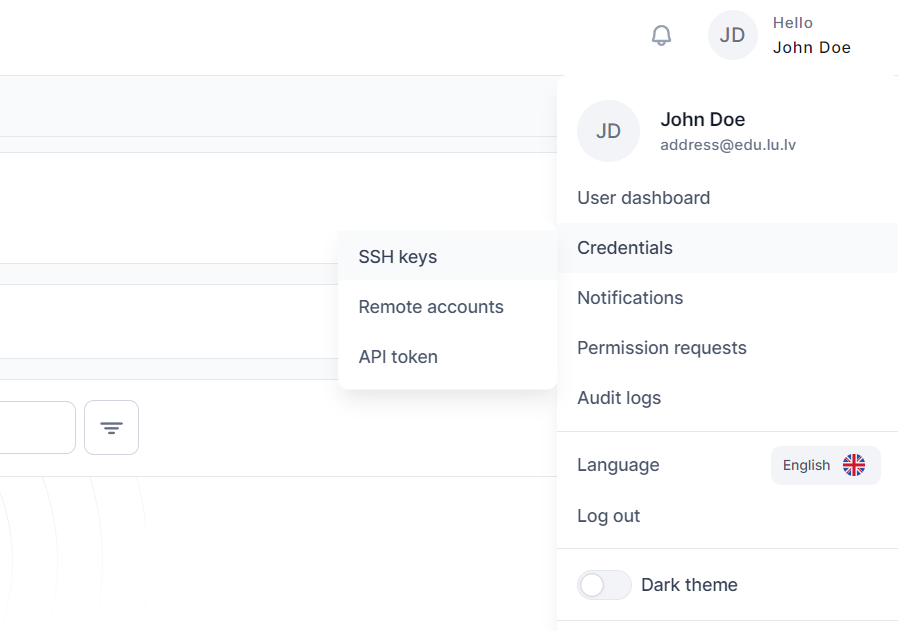Toggle the Dark theme switch
The height and width of the screenshot is (631, 898).
point(604,585)
